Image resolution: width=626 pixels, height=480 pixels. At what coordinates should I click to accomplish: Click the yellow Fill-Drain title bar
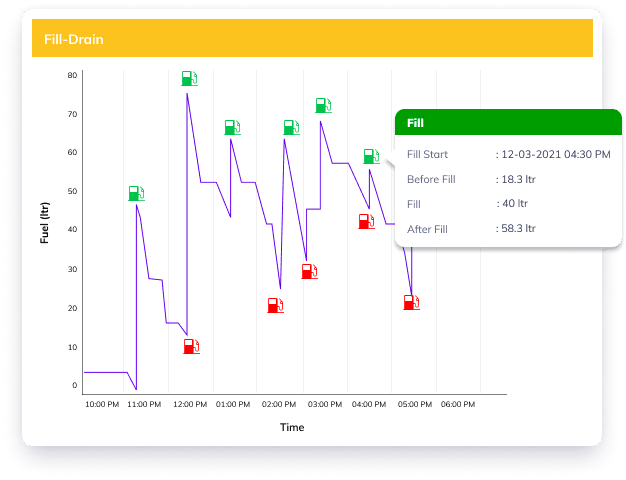[312, 39]
